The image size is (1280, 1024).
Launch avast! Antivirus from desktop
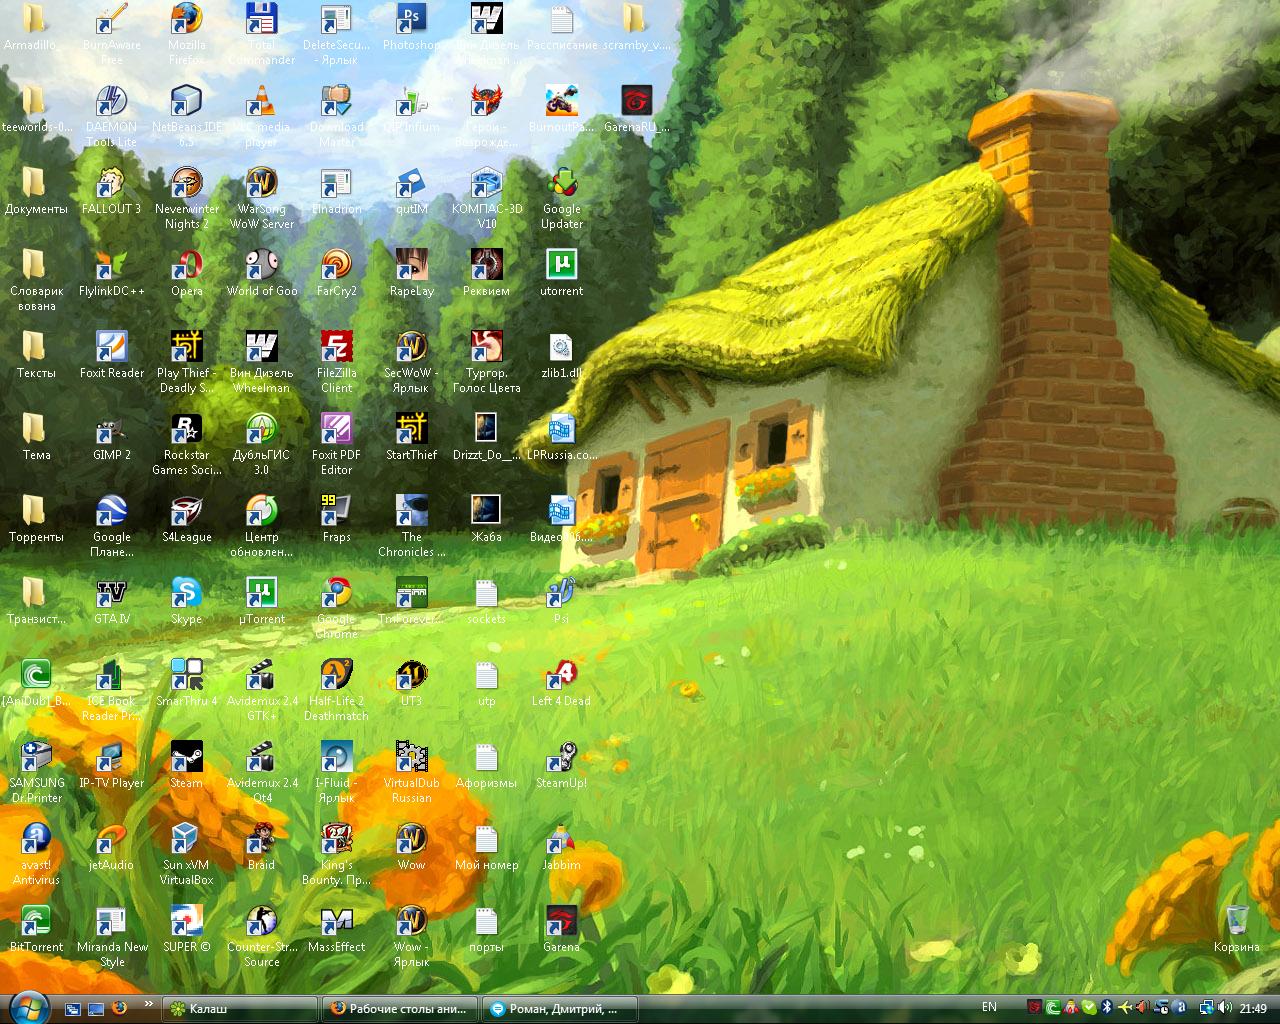coord(37,854)
